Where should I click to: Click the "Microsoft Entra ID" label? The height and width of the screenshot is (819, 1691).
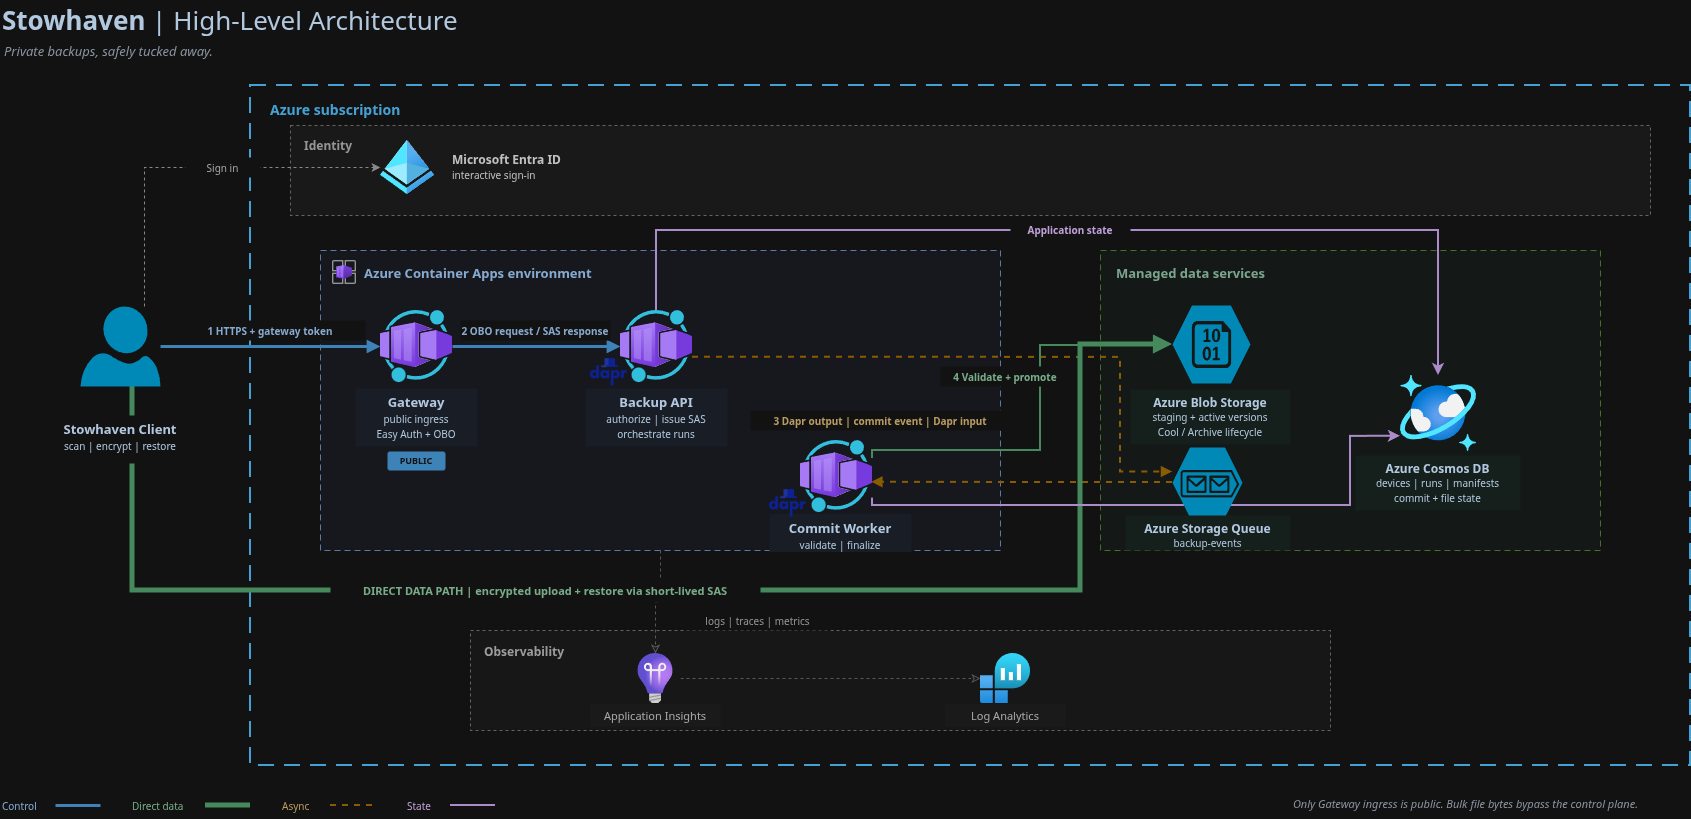[506, 160]
